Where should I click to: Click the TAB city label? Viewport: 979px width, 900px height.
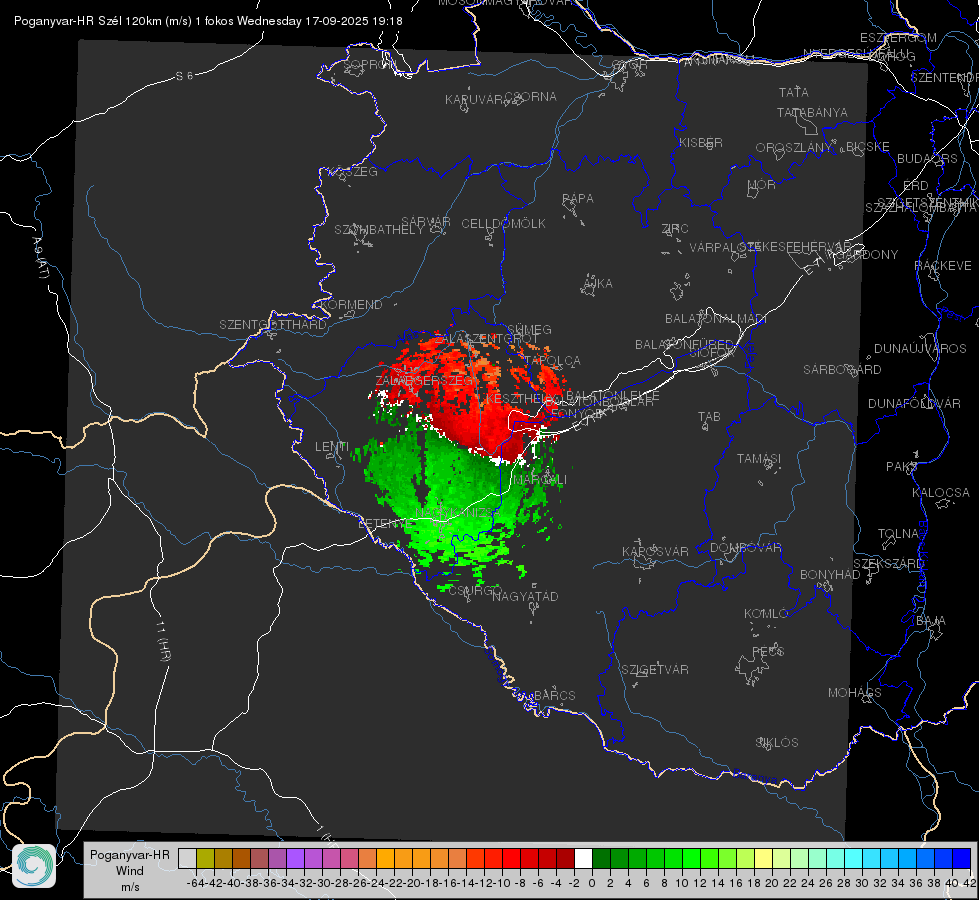click(x=709, y=417)
